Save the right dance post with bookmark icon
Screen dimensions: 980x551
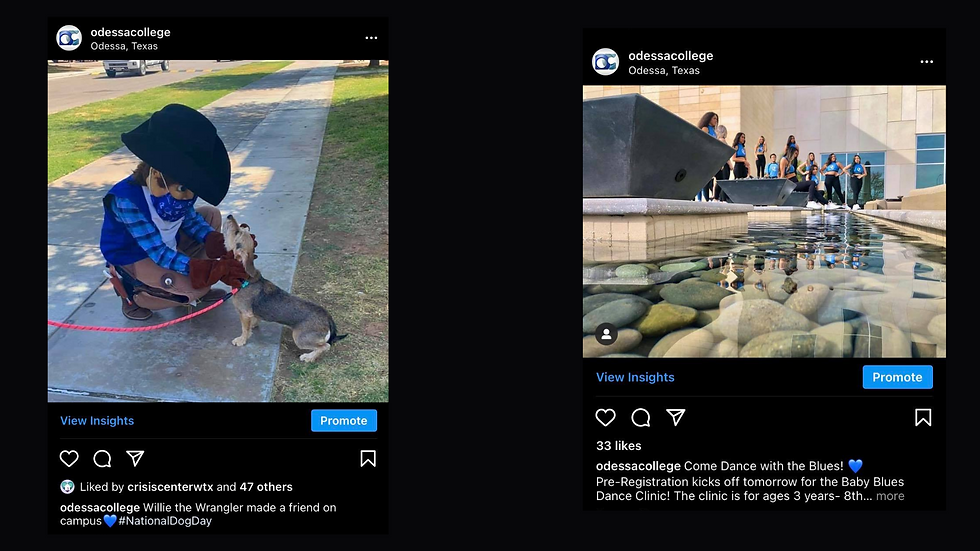[923, 417]
